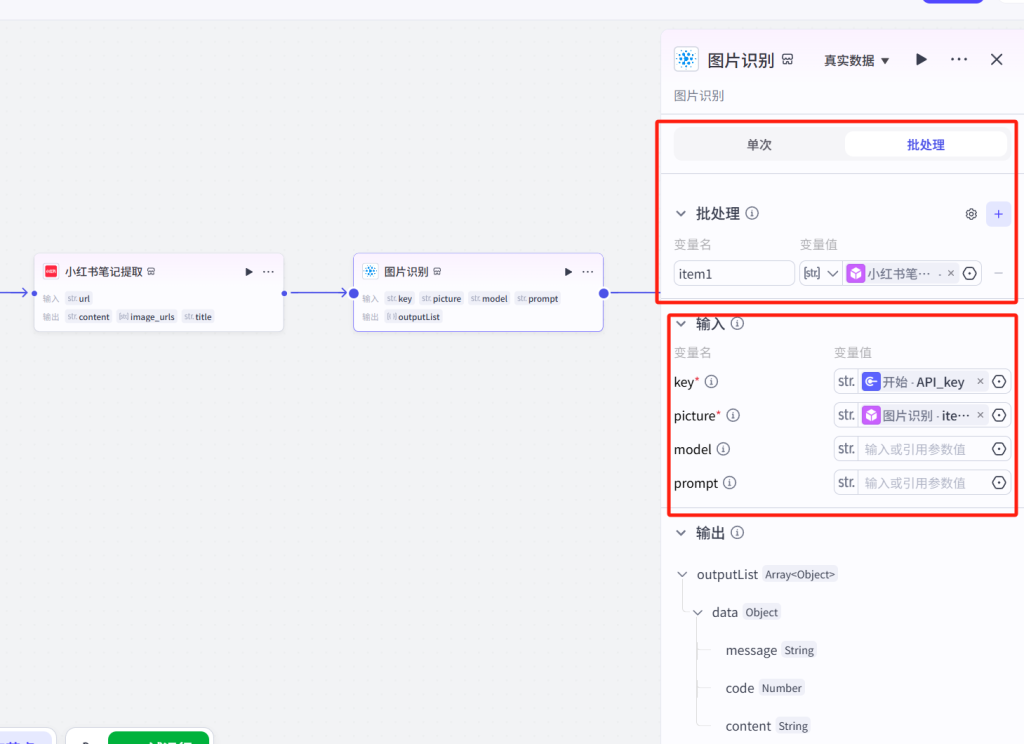The image size is (1024, 744).
Task: Open the panel header three-dots menu
Action: pyautogui.click(x=959, y=60)
